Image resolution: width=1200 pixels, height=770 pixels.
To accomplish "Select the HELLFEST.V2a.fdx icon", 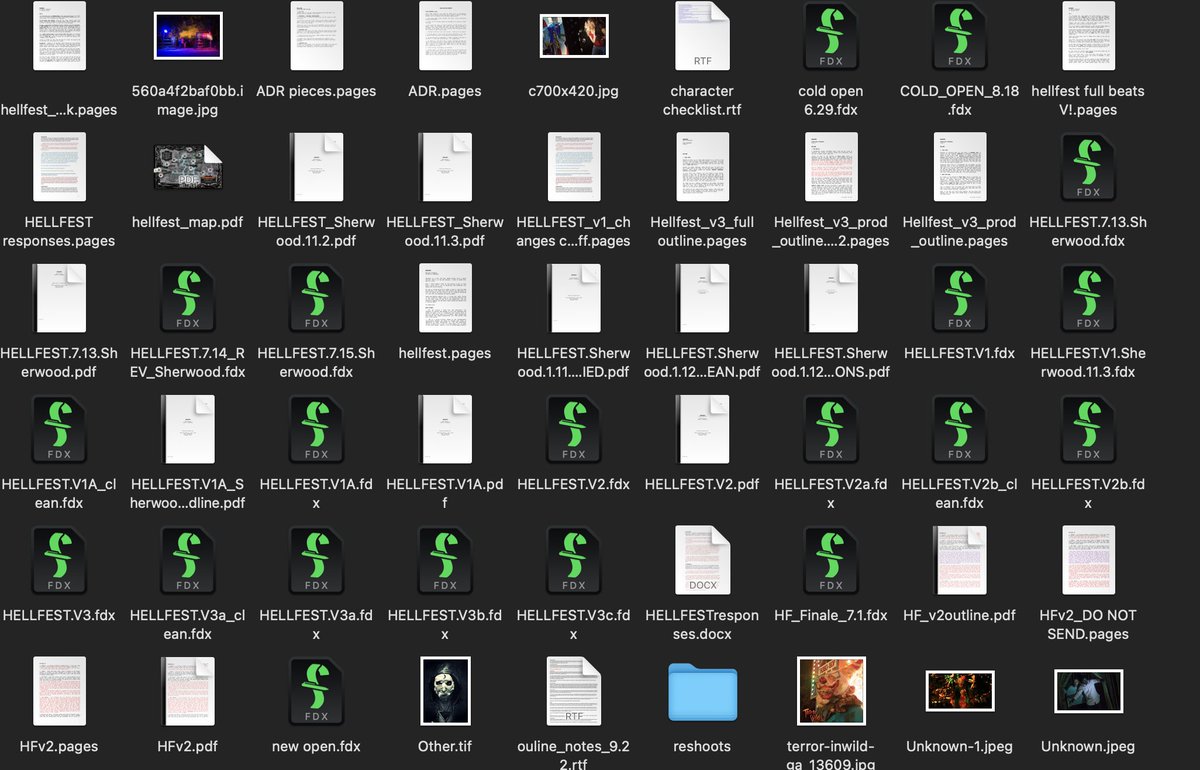I will [x=831, y=429].
